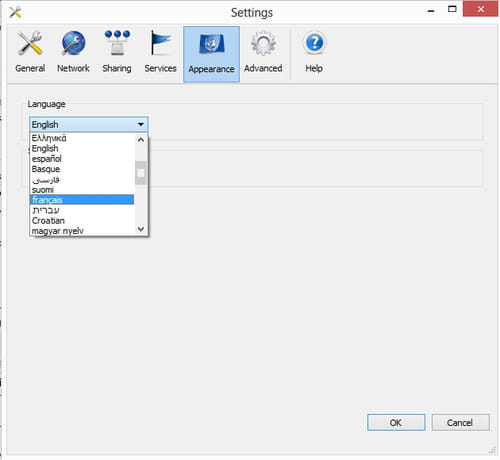The height and width of the screenshot is (460, 500).
Task: Open the General settings icon
Action: (x=30, y=43)
